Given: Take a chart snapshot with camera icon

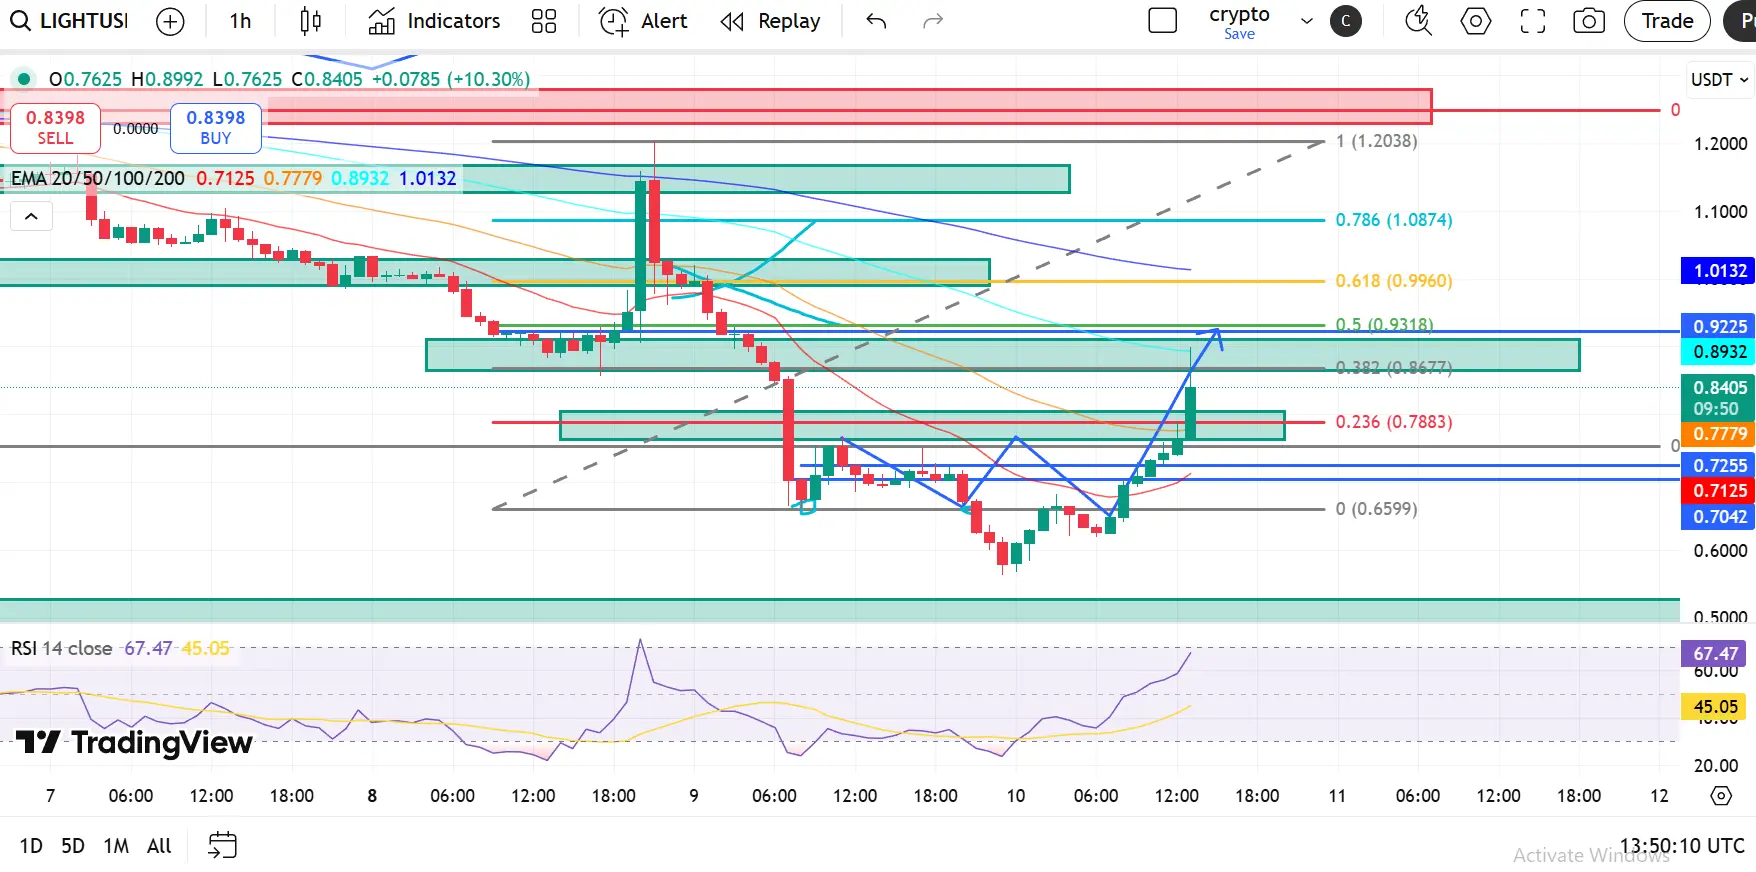Looking at the screenshot, I should (1589, 21).
